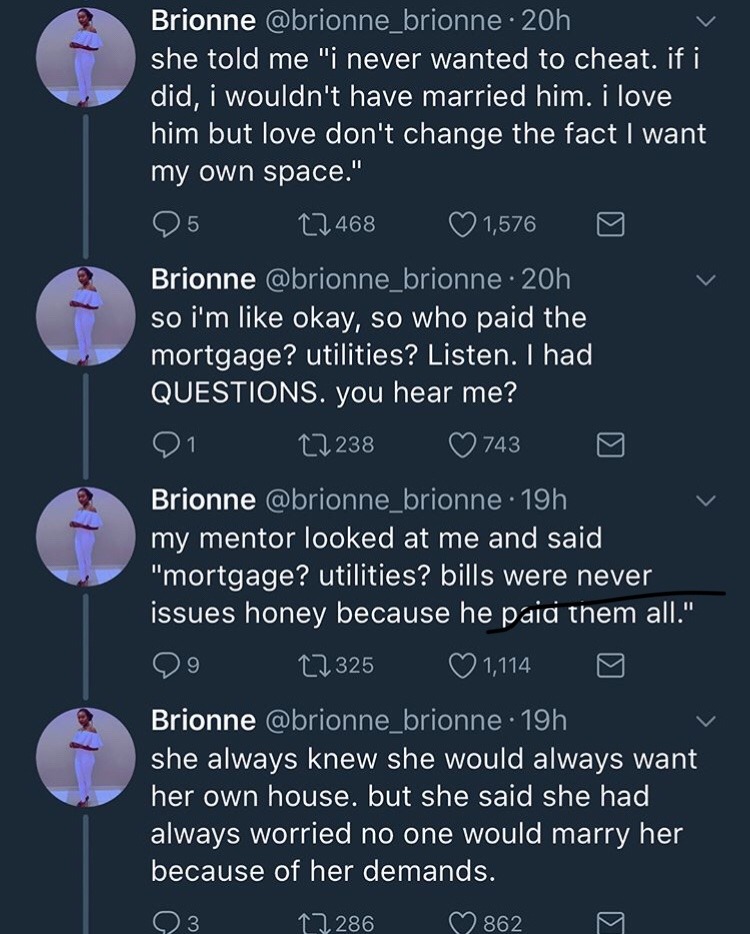Expand the chevron on the "own house" tweet

coord(705,721)
